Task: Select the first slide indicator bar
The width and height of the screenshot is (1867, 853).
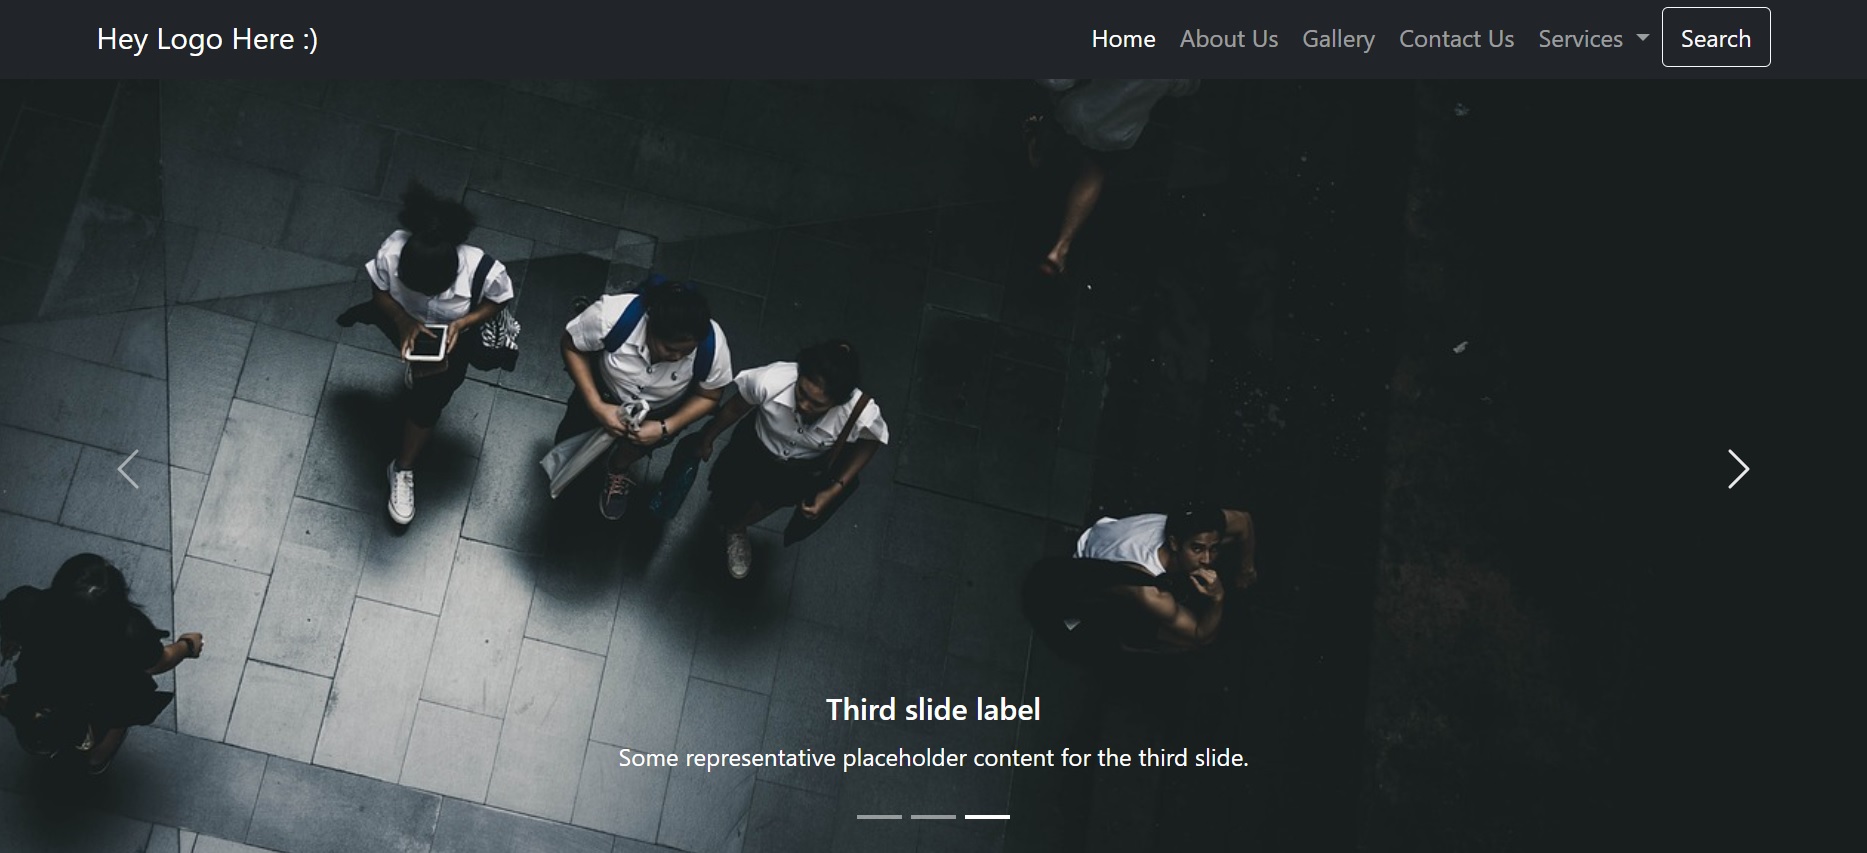Action: tap(879, 817)
